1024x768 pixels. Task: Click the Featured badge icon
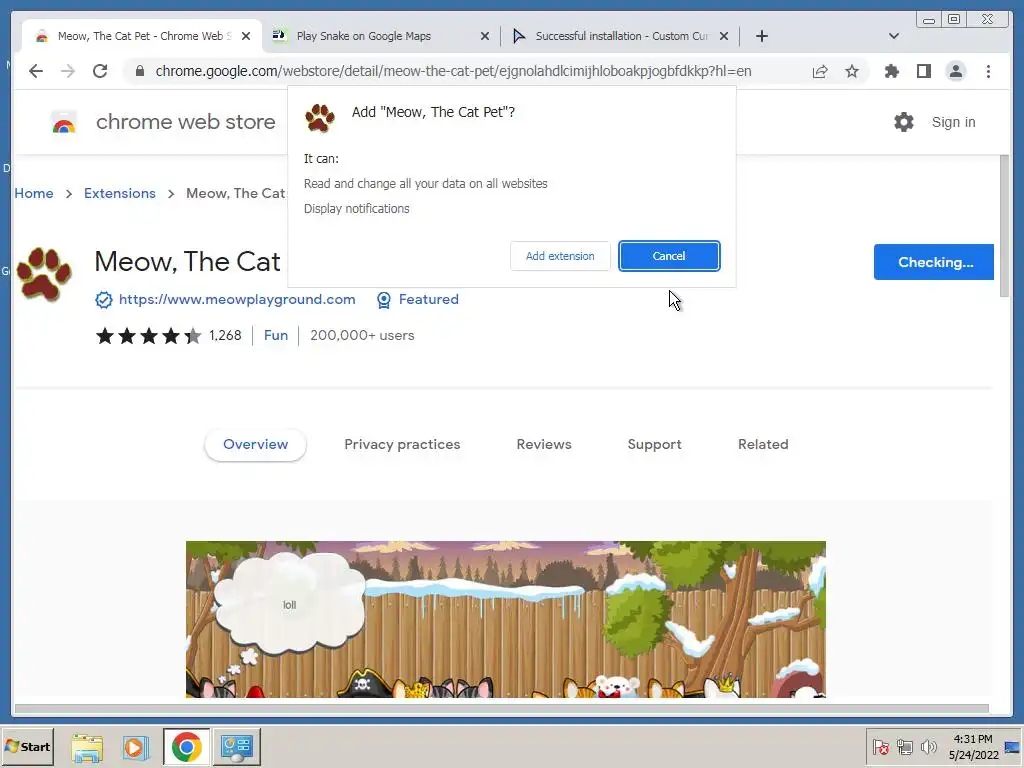(x=384, y=300)
